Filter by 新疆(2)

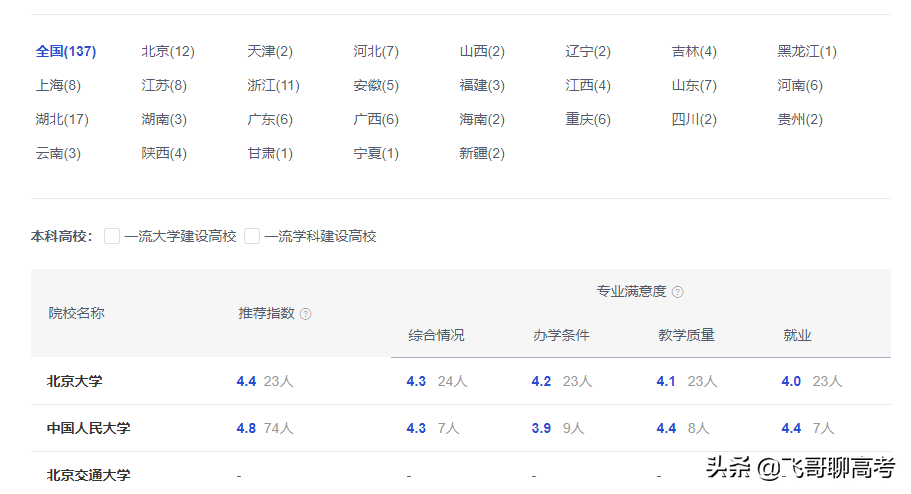(482, 153)
